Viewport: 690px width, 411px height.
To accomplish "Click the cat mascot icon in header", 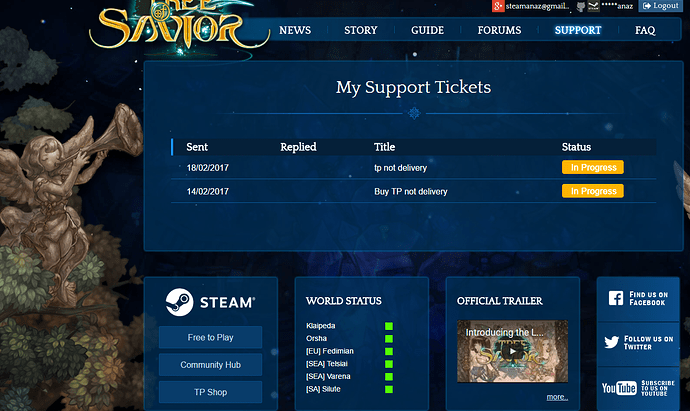I will pos(581,6).
